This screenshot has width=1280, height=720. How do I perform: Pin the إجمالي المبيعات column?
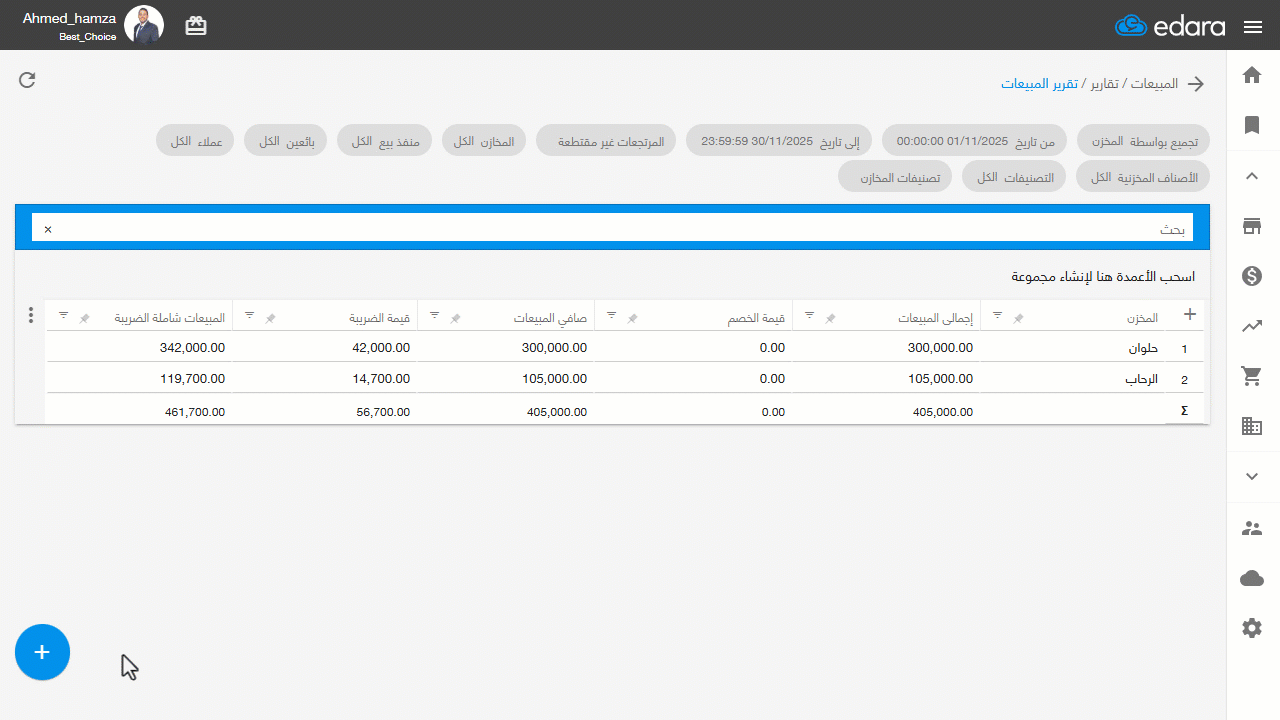[830, 318]
